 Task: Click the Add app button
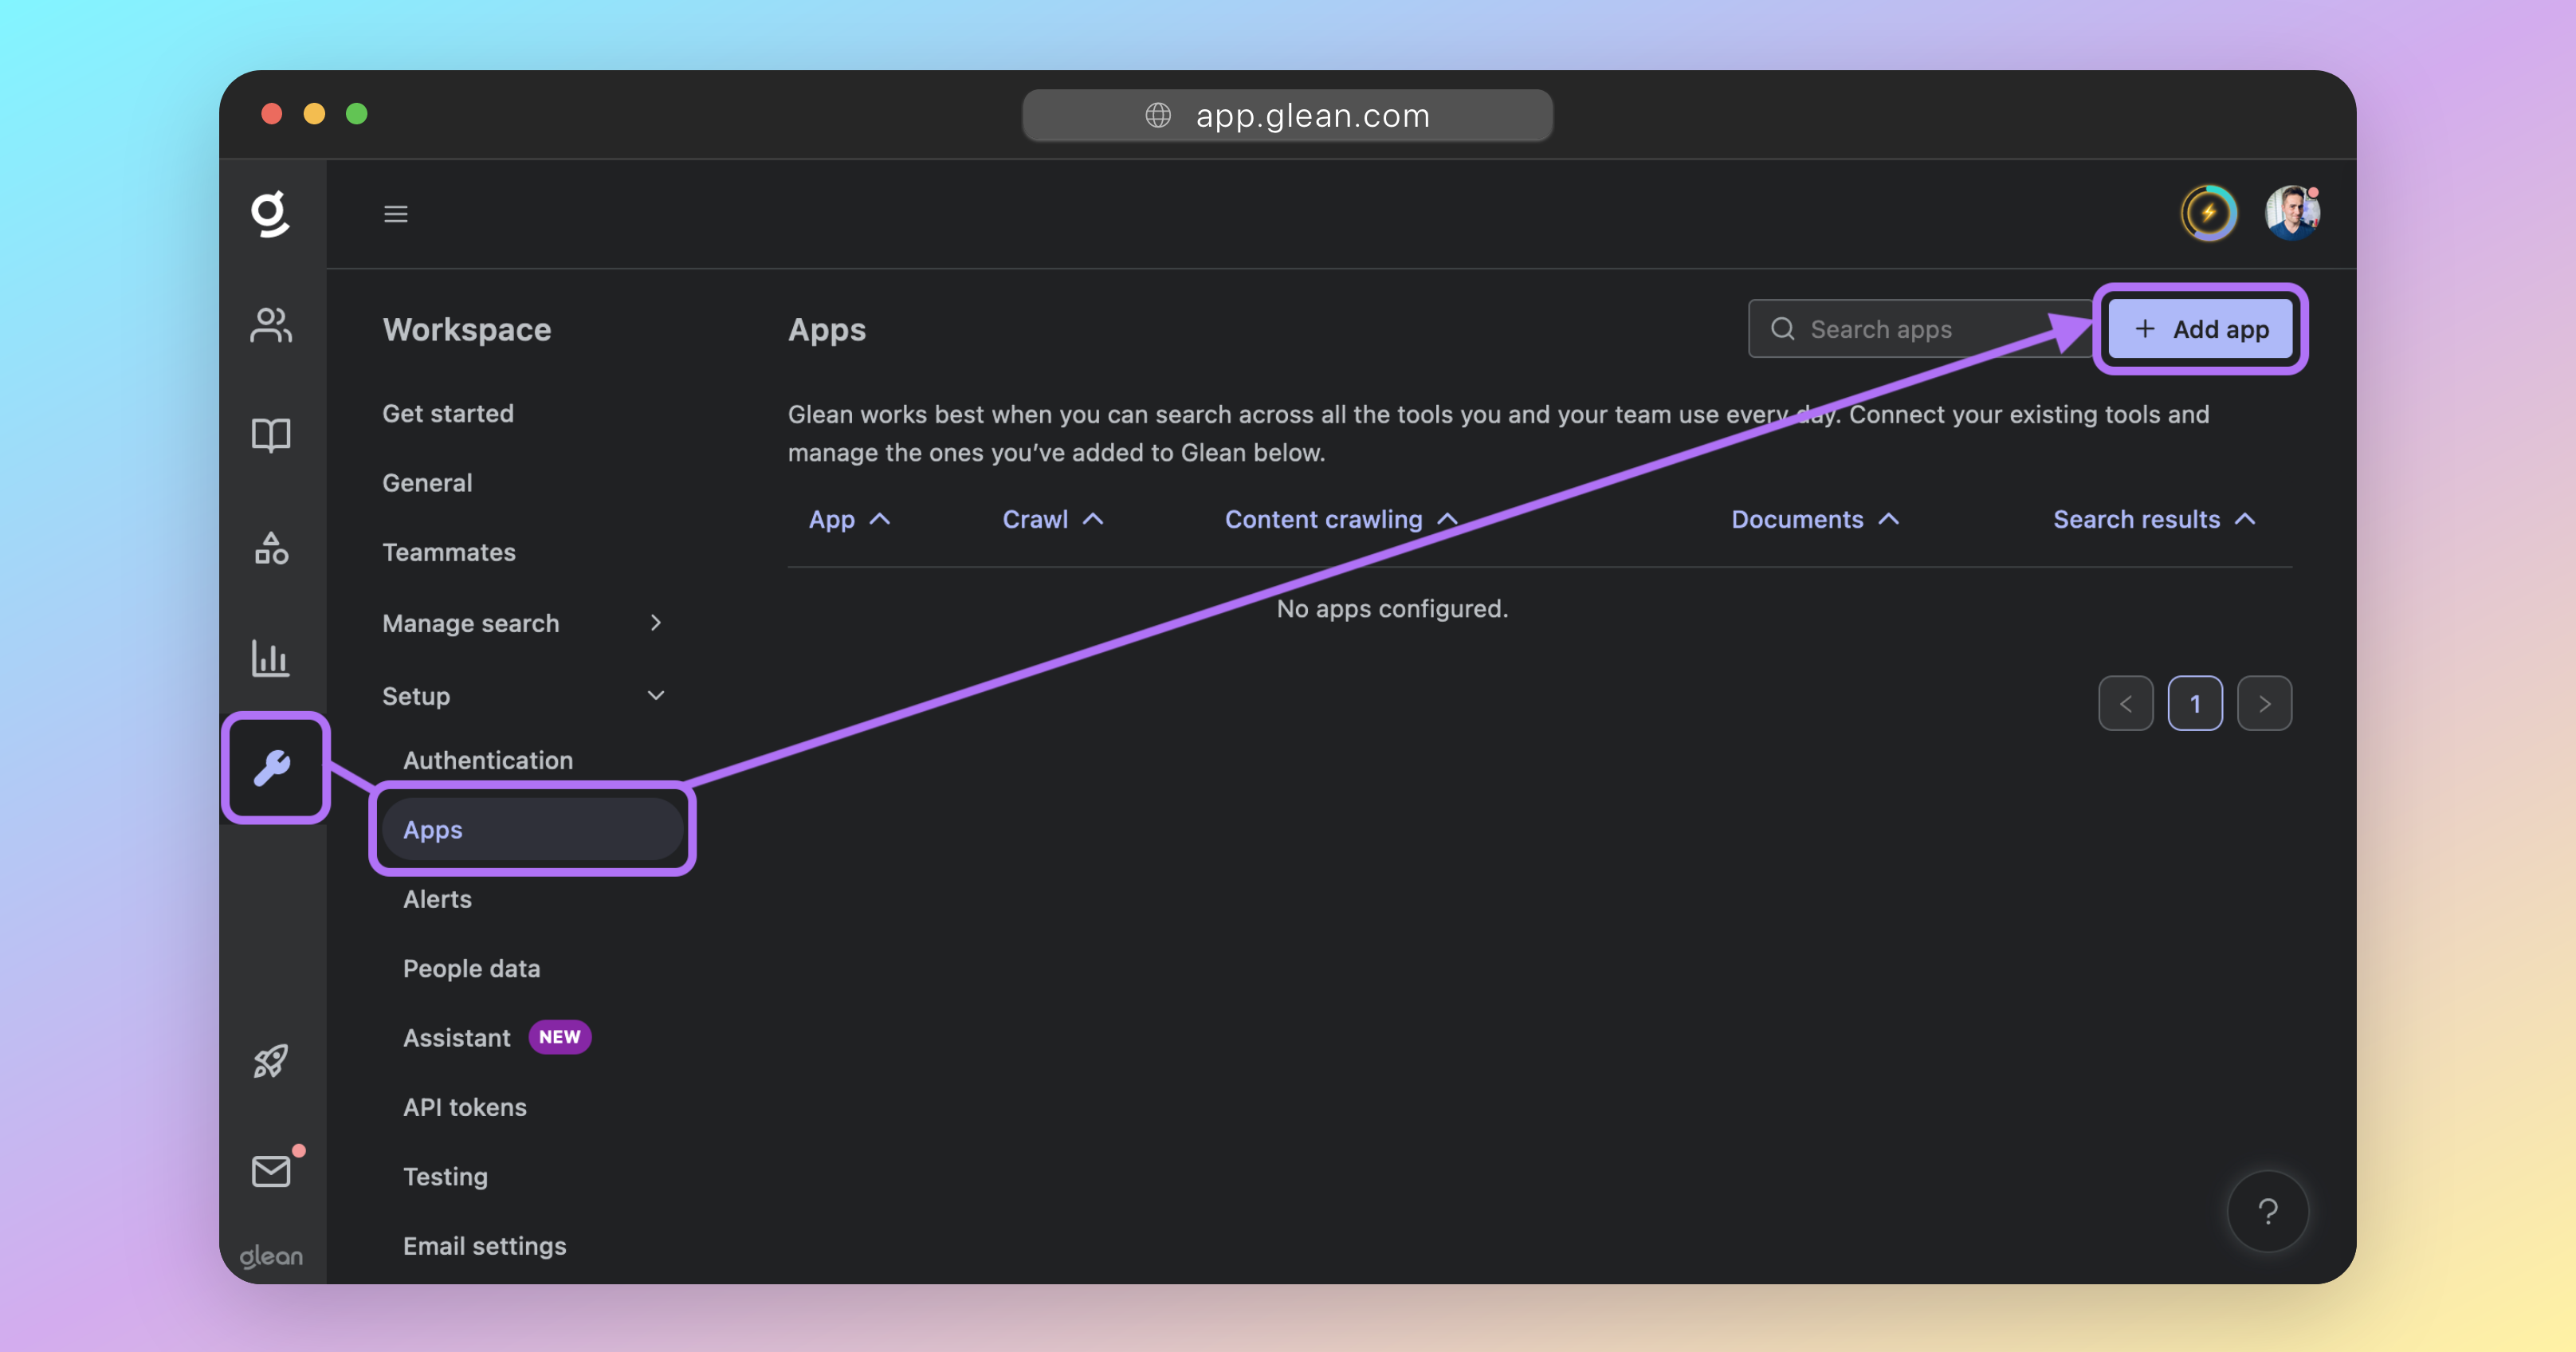(2200, 328)
